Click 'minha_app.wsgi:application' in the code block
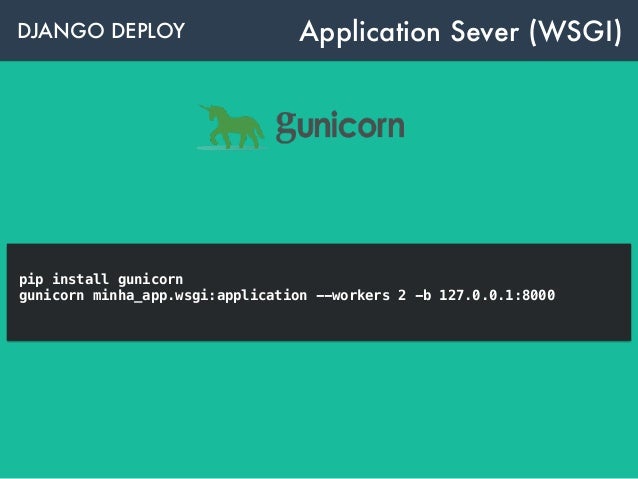Image resolution: width=638 pixels, height=479 pixels. click(x=200, y=296)
